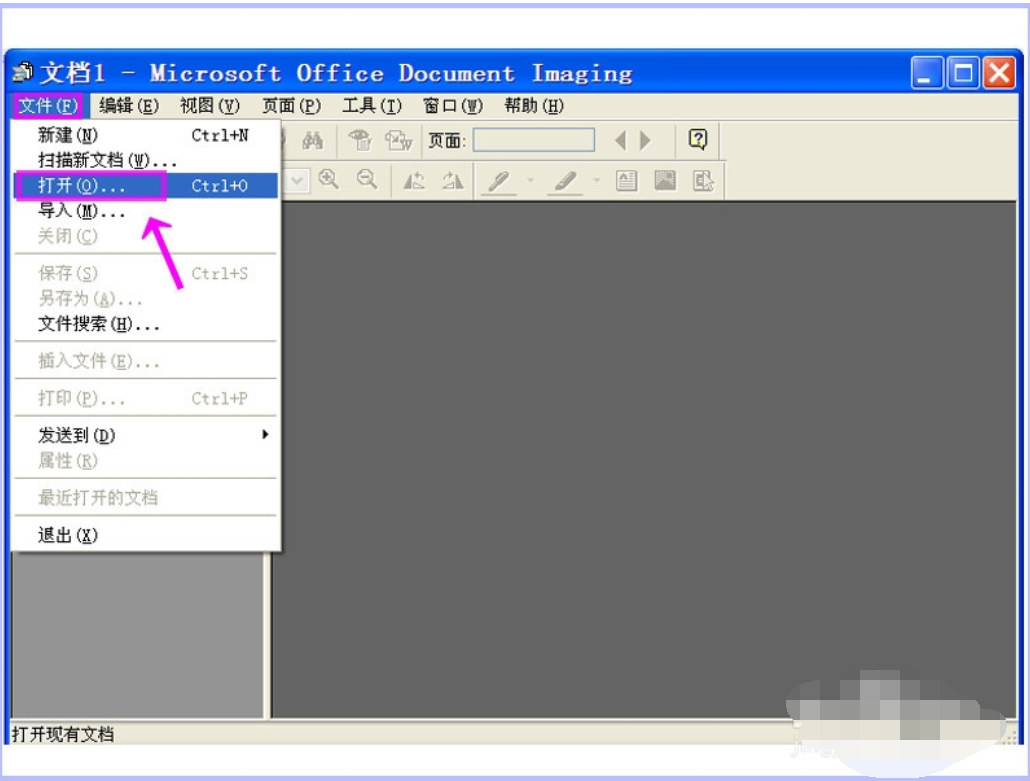
Task: Click the Send Text to Word icon
Action: [x=399, y=141]
